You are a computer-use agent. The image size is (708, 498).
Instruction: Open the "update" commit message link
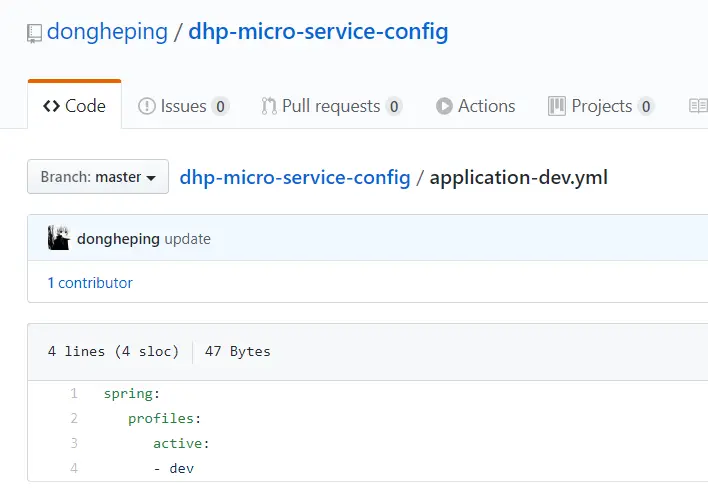point(188,239)
